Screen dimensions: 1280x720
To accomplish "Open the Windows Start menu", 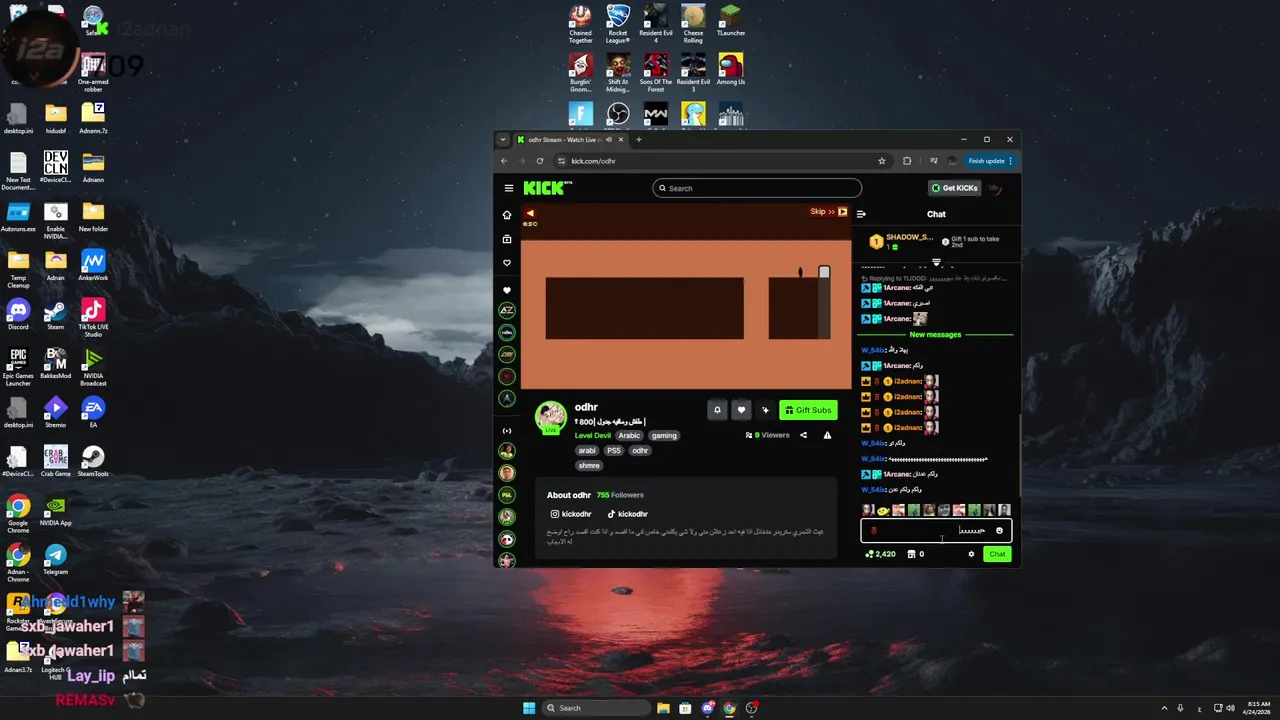I will click(529, 708).
